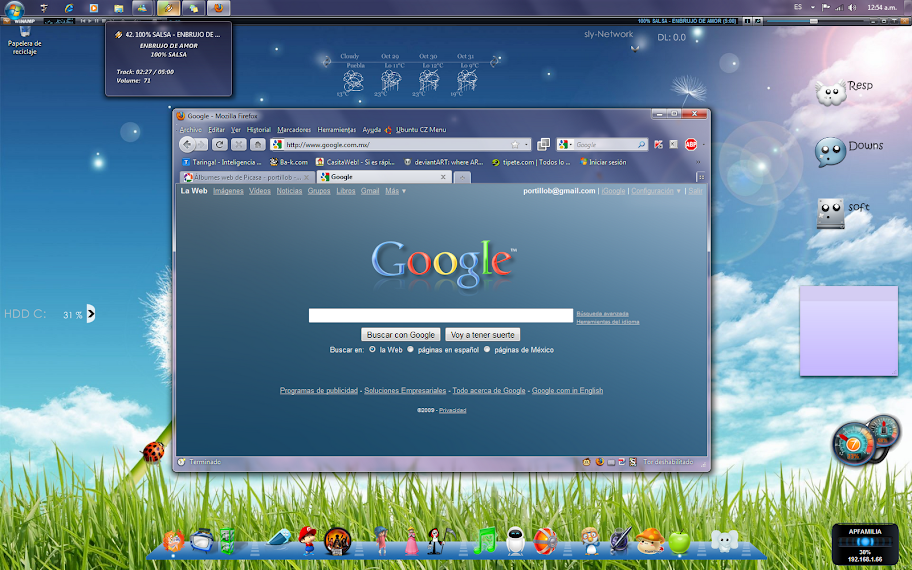Open the 'Búsqueda avanzada' link
This screenshot has height=570, width=912.
pyautogui.click(x=602, y=314)
